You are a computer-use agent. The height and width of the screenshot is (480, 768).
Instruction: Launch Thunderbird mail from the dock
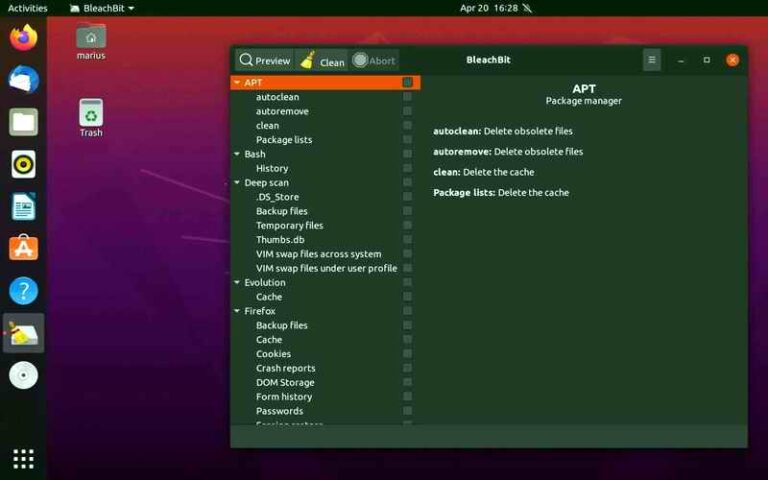[24, 80]
